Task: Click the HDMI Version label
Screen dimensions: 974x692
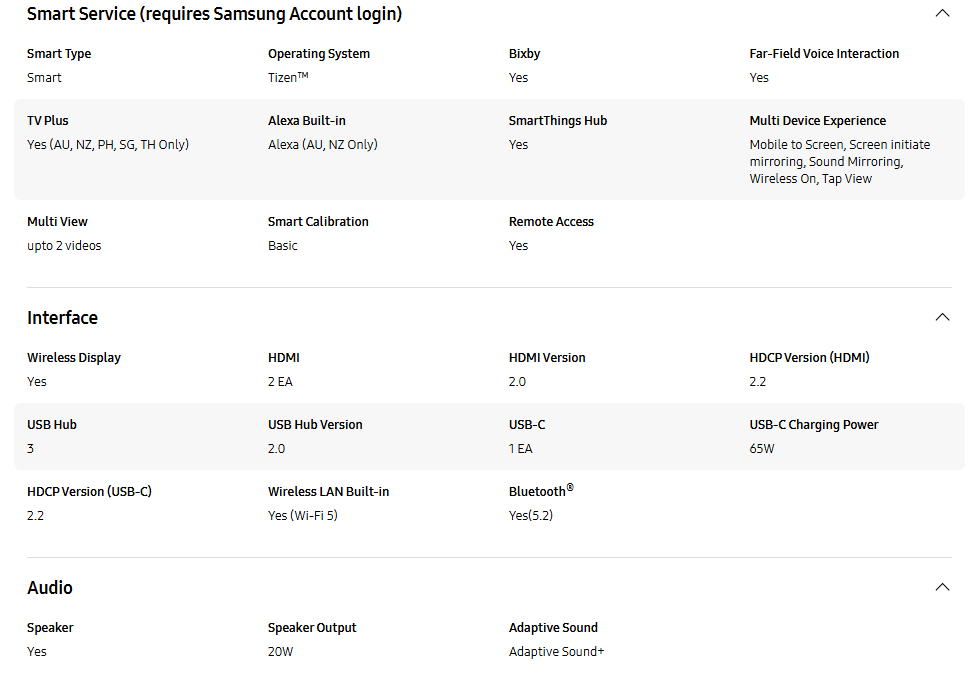Action: pos(547,358)
